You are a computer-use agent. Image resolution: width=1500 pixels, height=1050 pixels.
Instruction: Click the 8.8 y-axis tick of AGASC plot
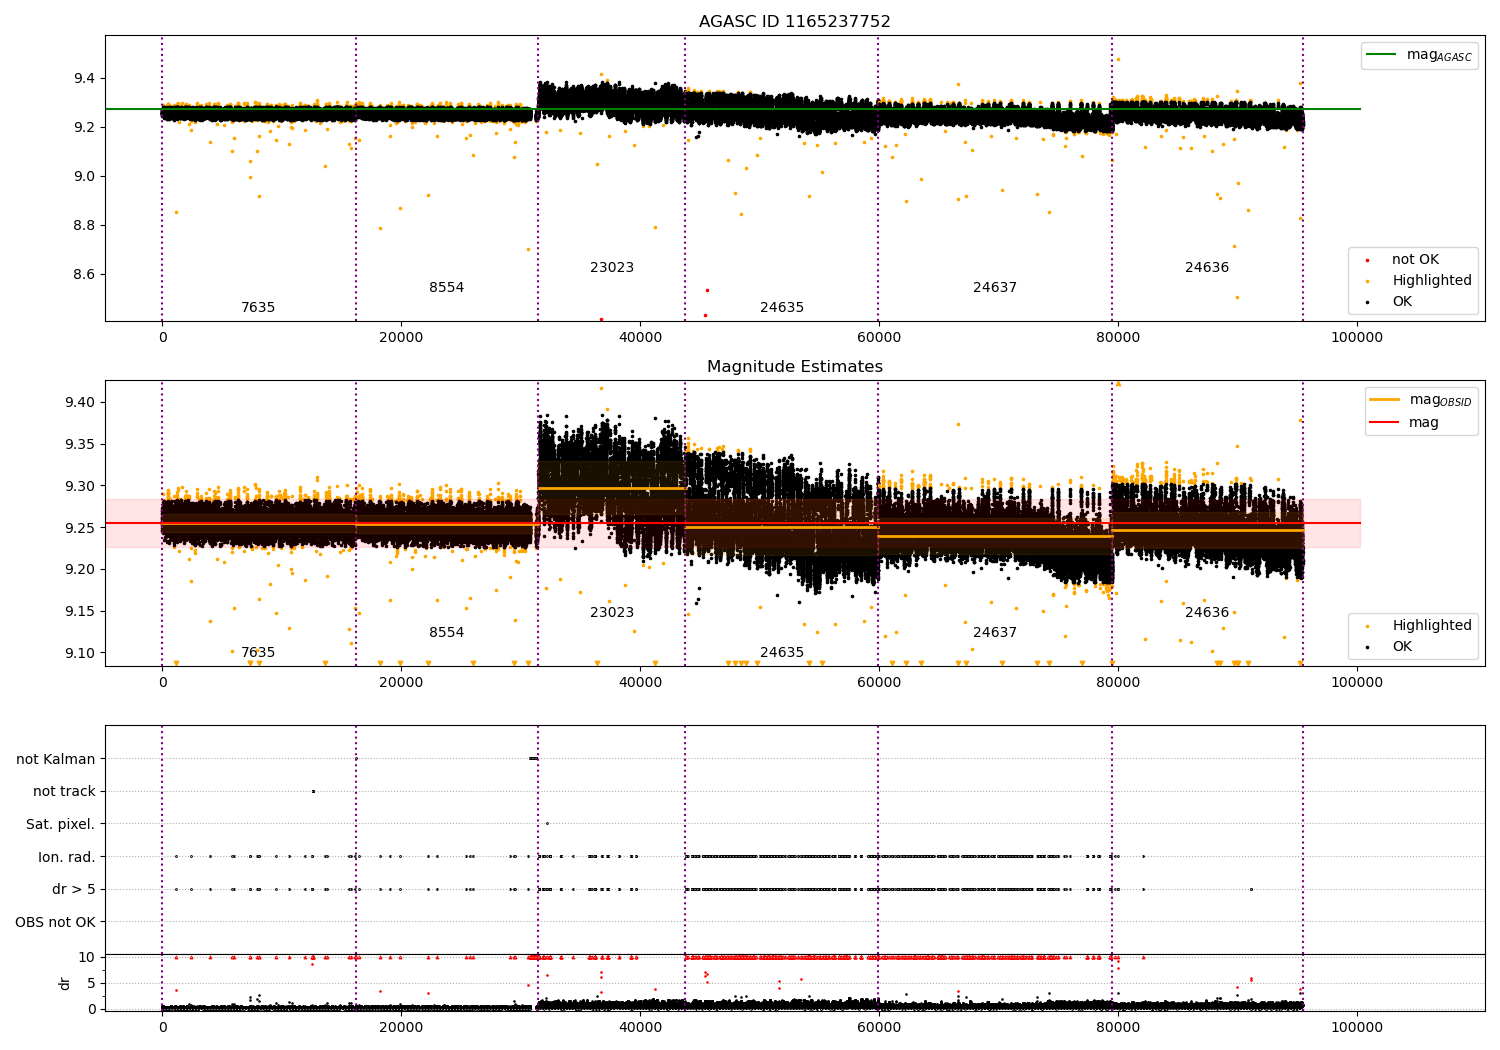tap(84, 226)
